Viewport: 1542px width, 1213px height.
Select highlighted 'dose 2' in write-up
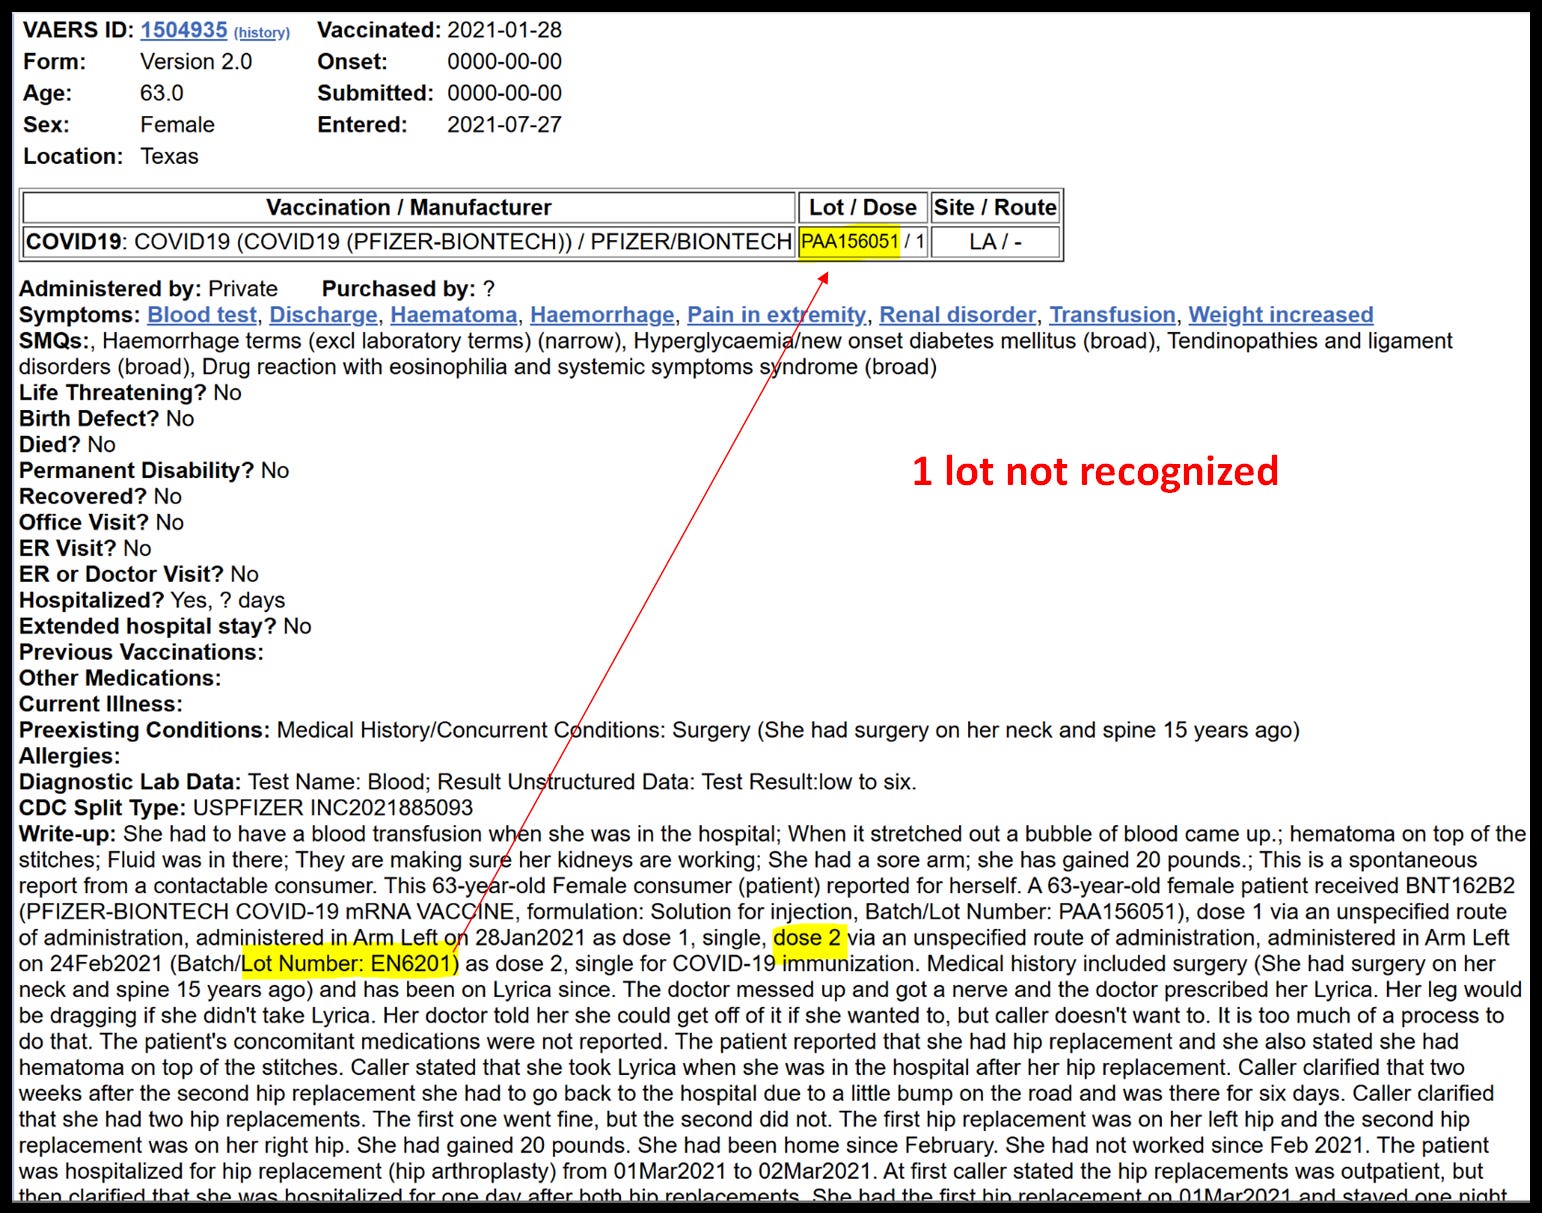click(x=809, y=938)
